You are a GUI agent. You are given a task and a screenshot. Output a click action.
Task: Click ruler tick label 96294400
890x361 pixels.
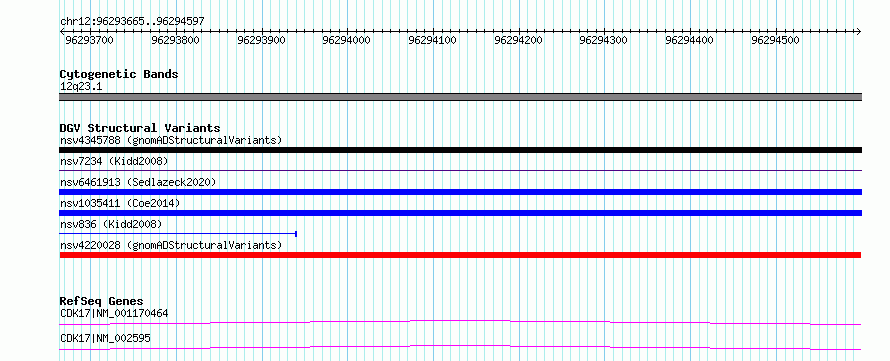pyautogui.click(x=689, y=40)
